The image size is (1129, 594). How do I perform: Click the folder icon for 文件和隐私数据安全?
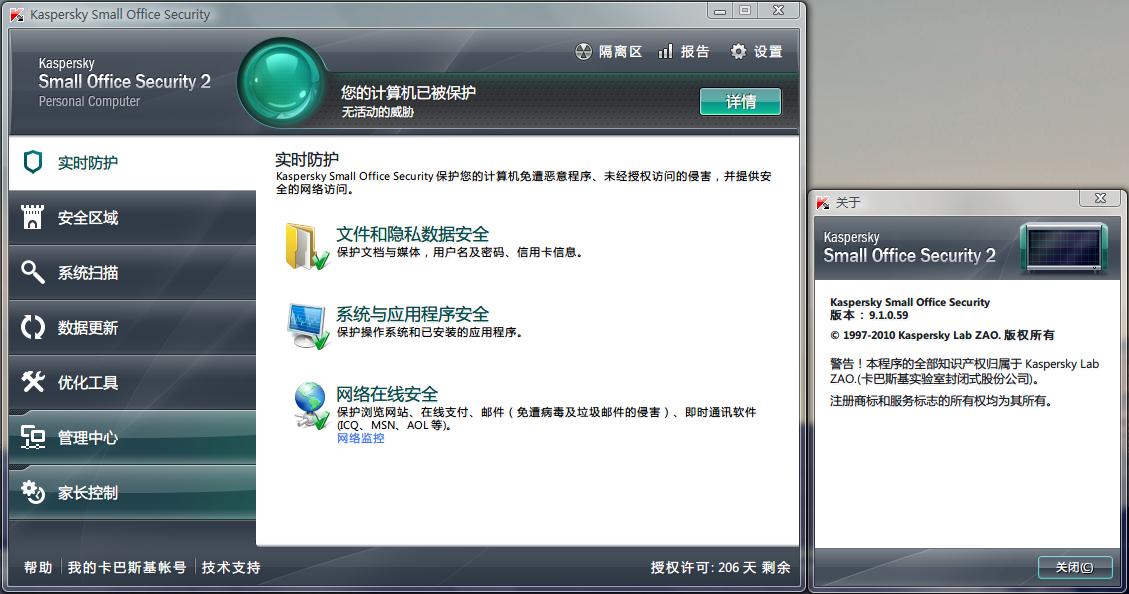point(307,246)
